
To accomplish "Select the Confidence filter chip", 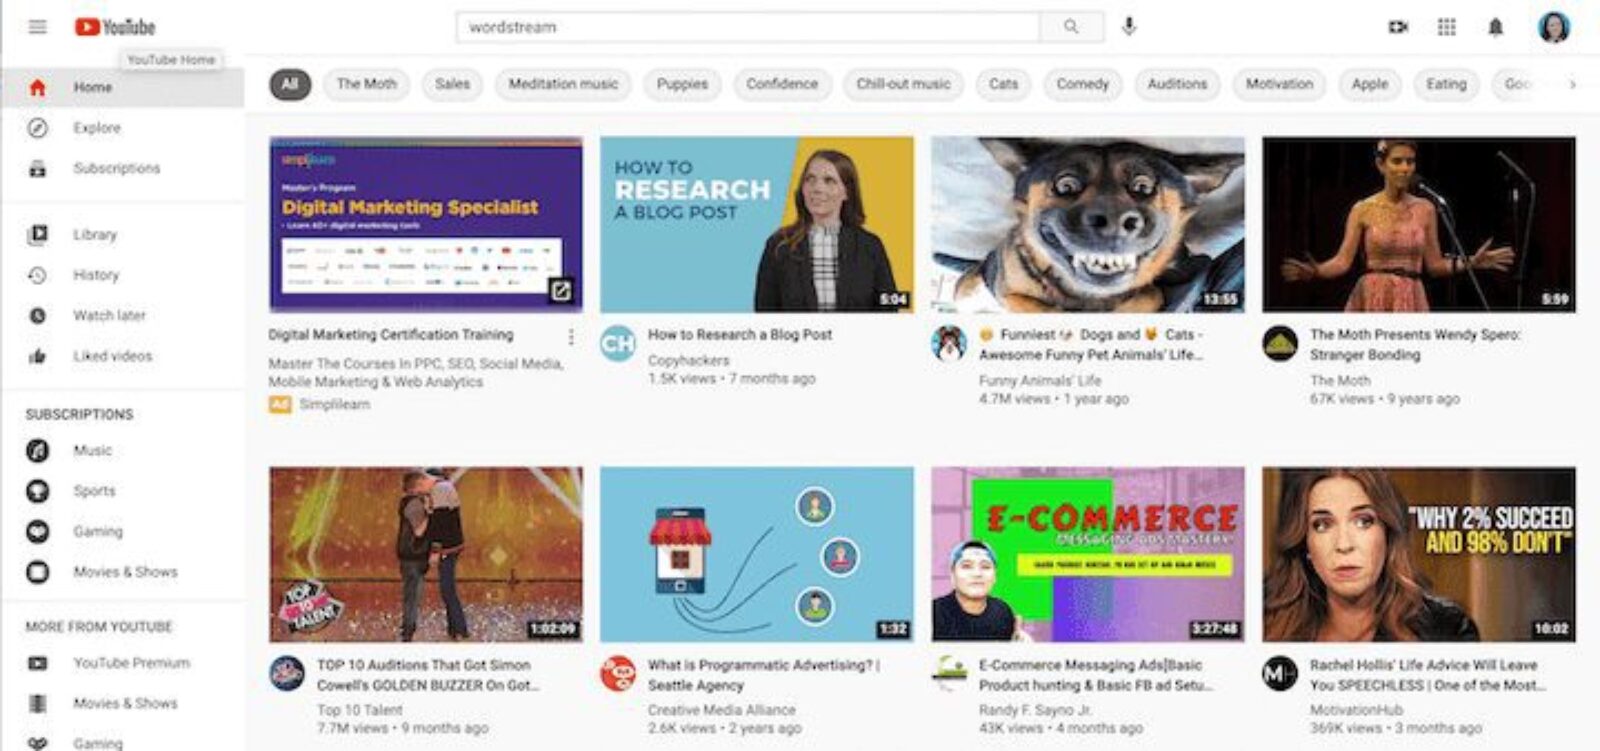I will 782,84.
